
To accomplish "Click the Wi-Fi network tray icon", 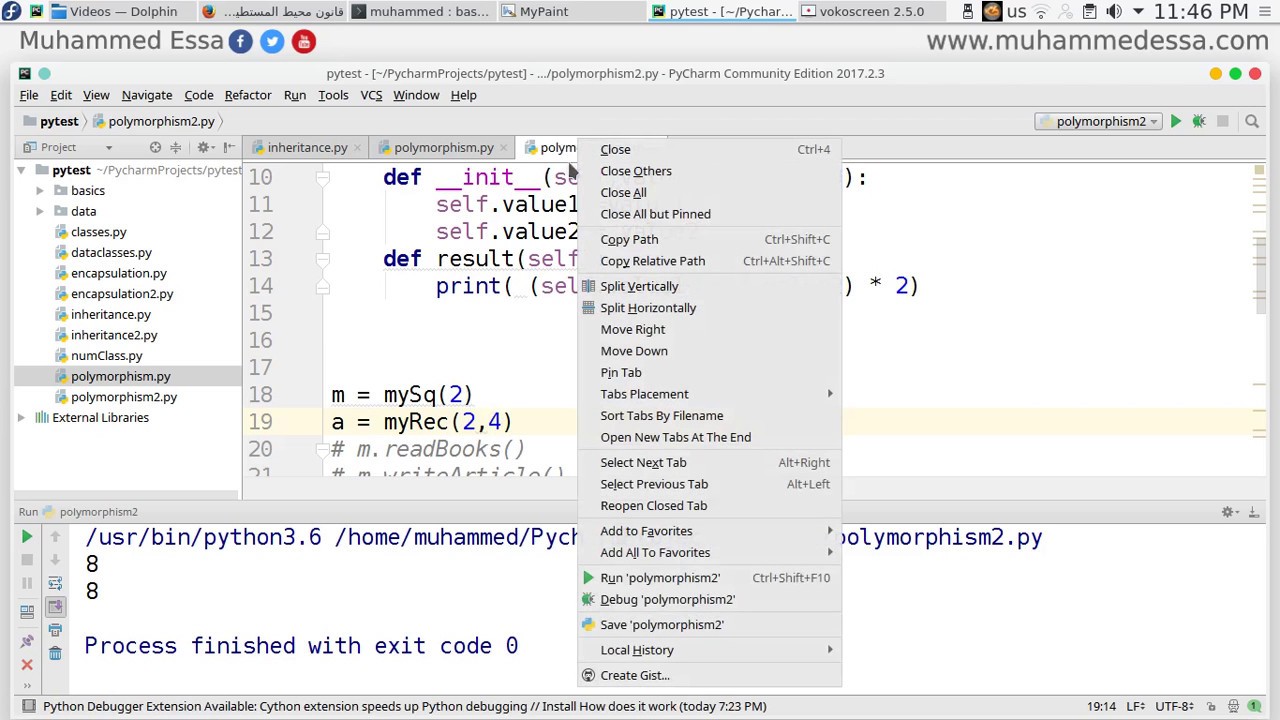I will 1041,12.
